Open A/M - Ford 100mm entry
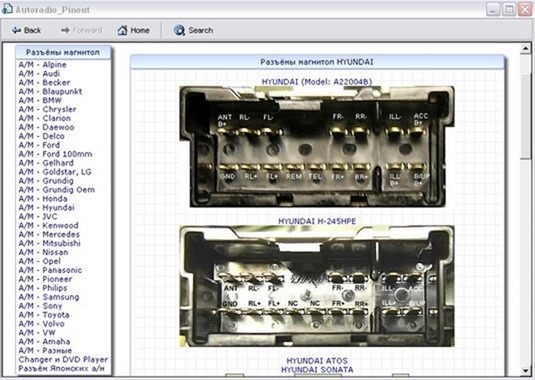This screenshot has width=535, height=380. (x=55, y=154)
